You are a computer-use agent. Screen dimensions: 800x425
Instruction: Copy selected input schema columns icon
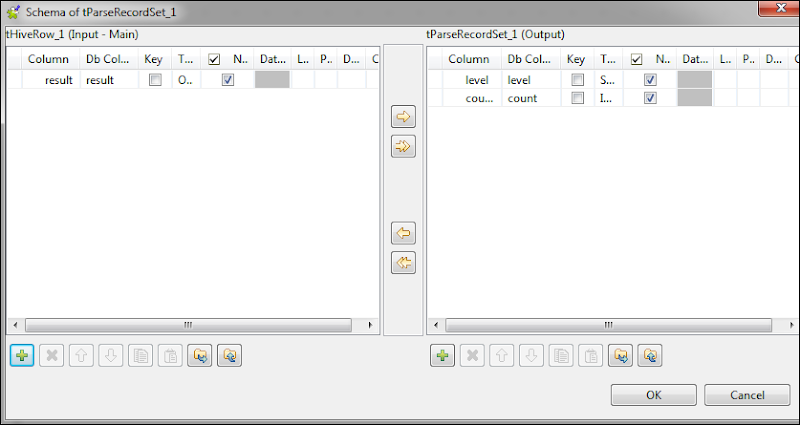coord(140,355)
